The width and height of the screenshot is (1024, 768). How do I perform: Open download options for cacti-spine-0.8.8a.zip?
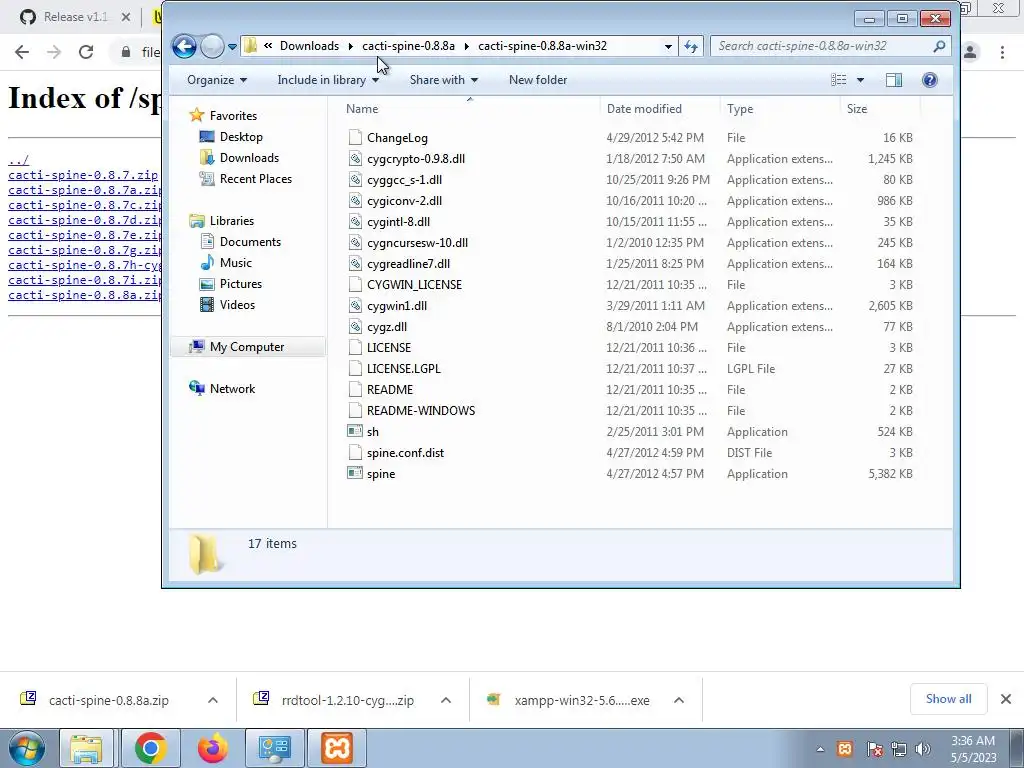click(x=212, y=700)
